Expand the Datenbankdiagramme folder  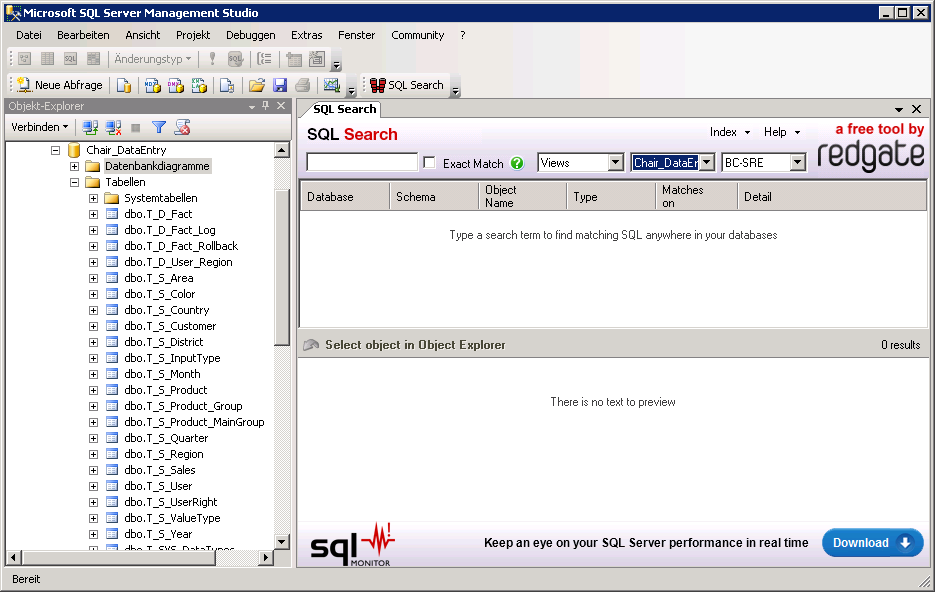point(75,166)
